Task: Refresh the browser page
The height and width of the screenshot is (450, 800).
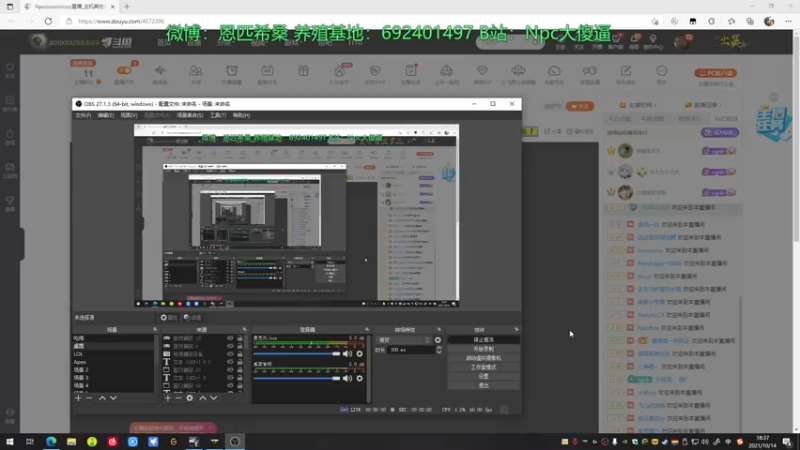Action: click(x=48, y=21)
